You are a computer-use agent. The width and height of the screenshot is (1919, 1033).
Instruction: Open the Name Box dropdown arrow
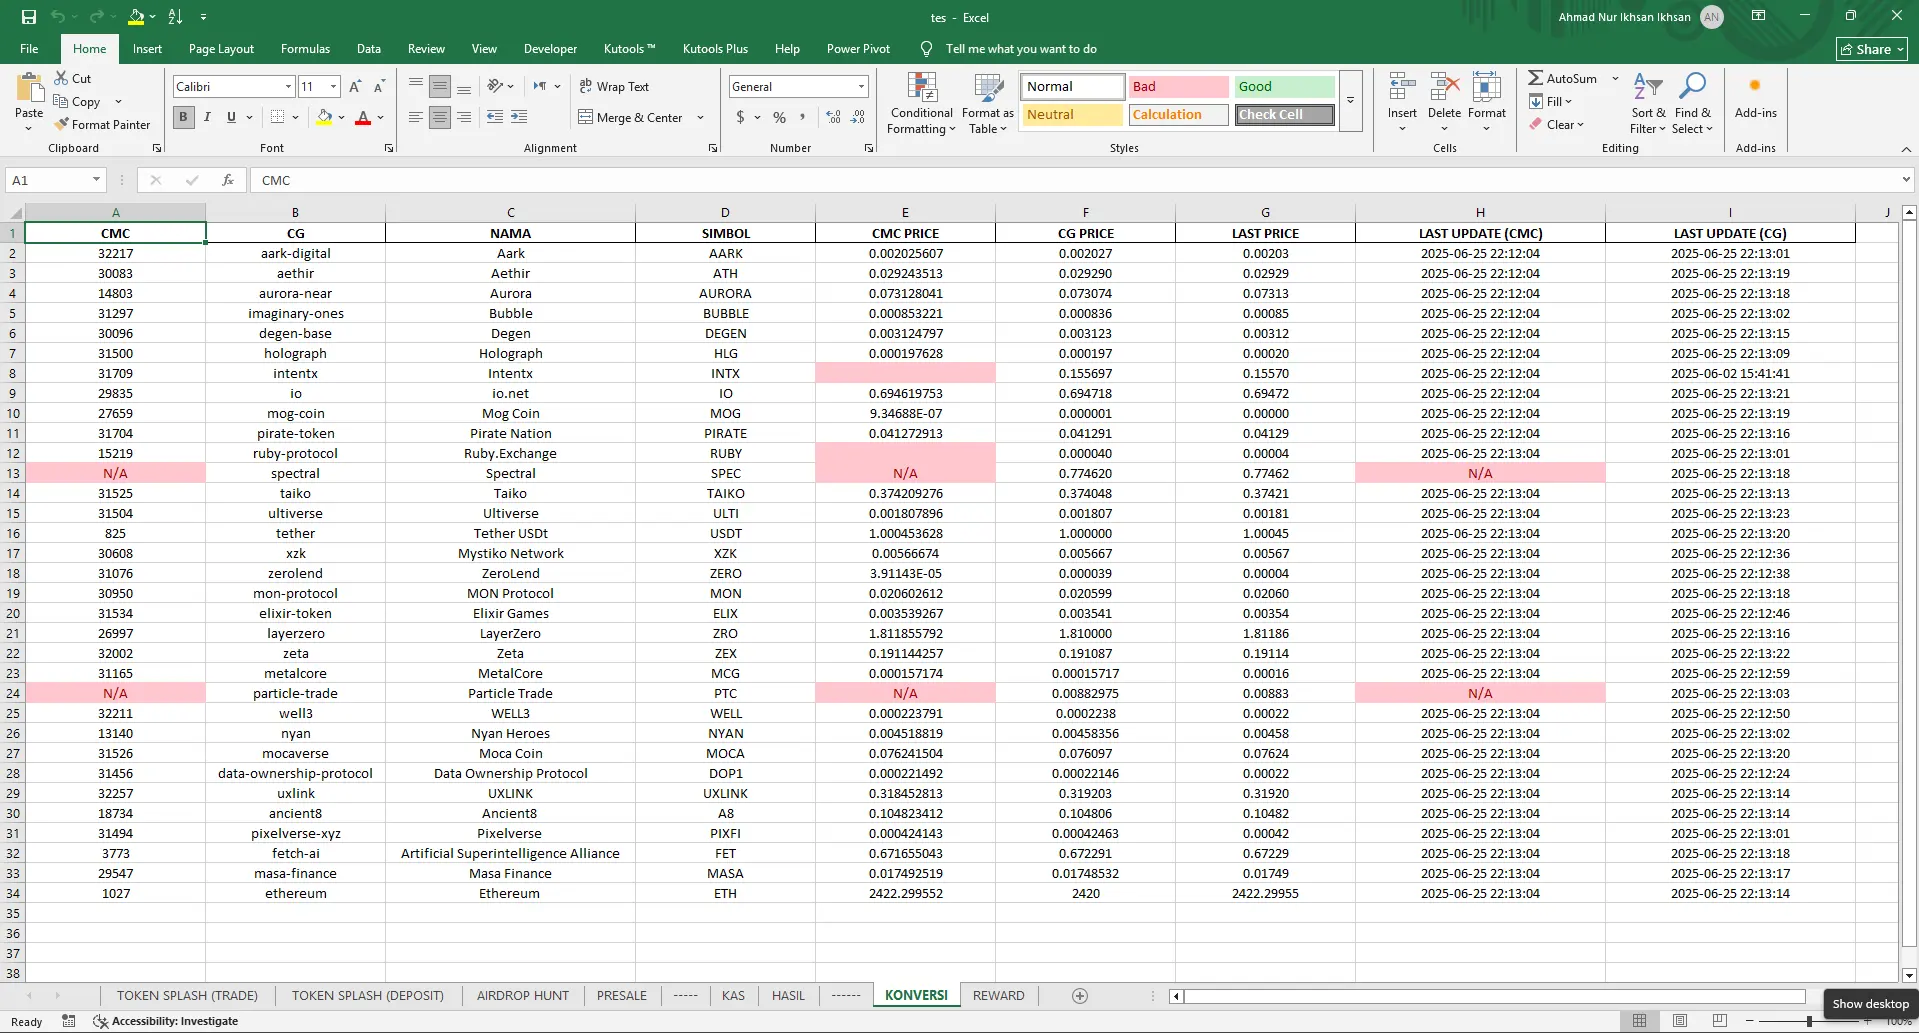point(96,180)
